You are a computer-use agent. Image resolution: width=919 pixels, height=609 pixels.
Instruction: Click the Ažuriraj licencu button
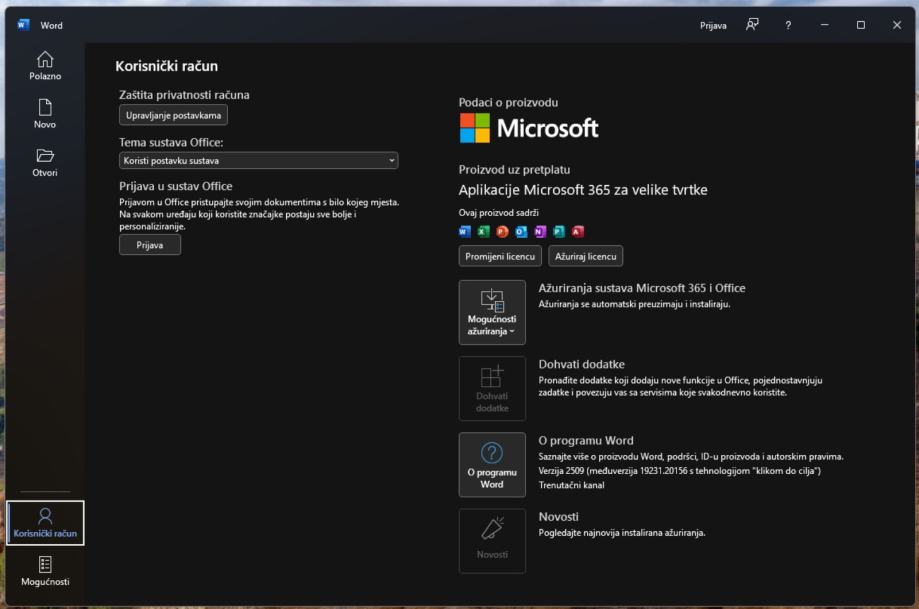(x=585, y=256)
